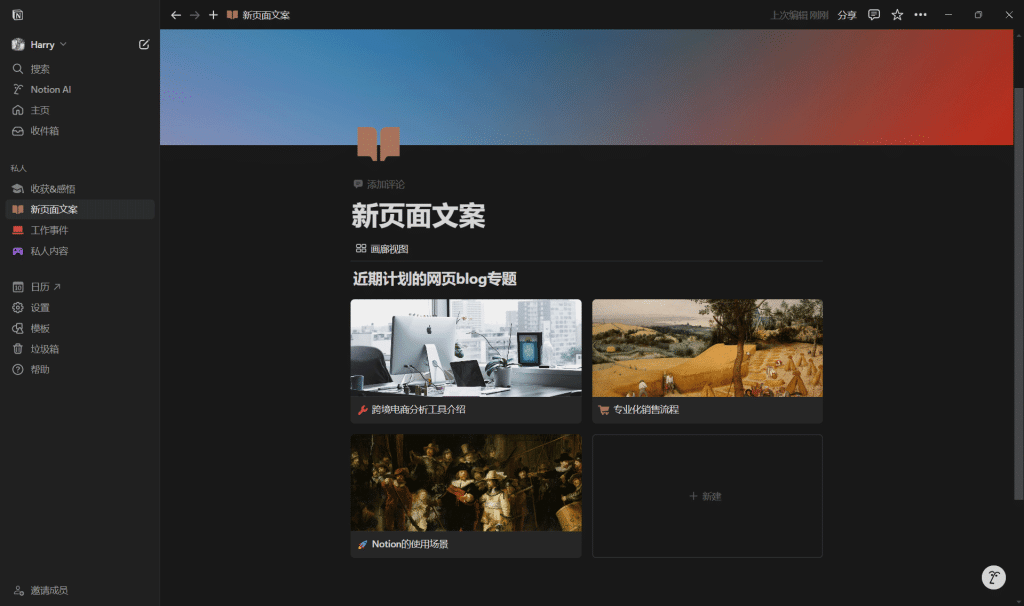1024x606 pixels.
Task: Open the 跨境电商分析工具介绍 card thumbnail
Action: tap(466, 348)
